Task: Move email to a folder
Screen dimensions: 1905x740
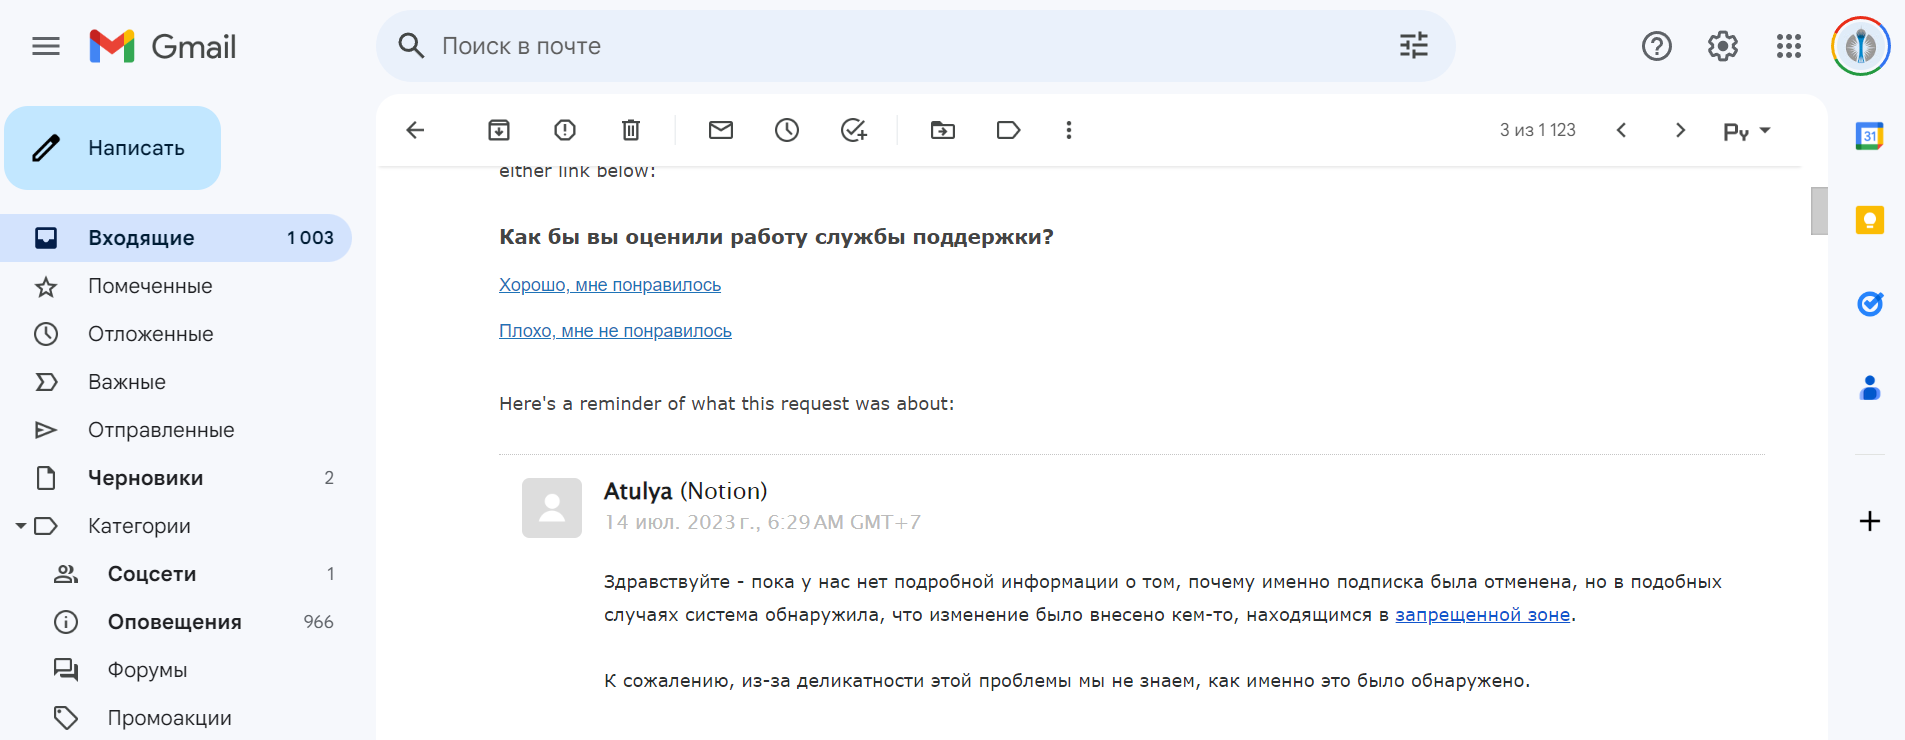Action: pyautogui.click(x=942, y=130)
